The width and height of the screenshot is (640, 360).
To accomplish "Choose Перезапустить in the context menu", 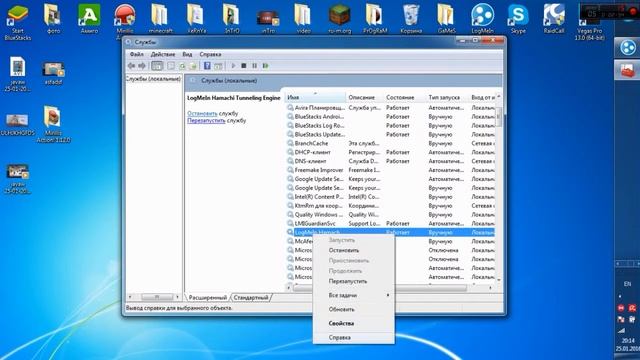I will click(353, 281).
